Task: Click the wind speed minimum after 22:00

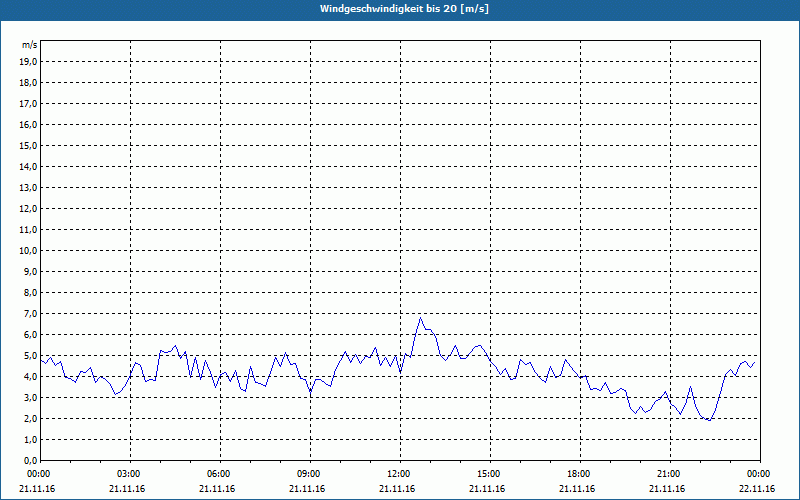Action: coord(709,420)
